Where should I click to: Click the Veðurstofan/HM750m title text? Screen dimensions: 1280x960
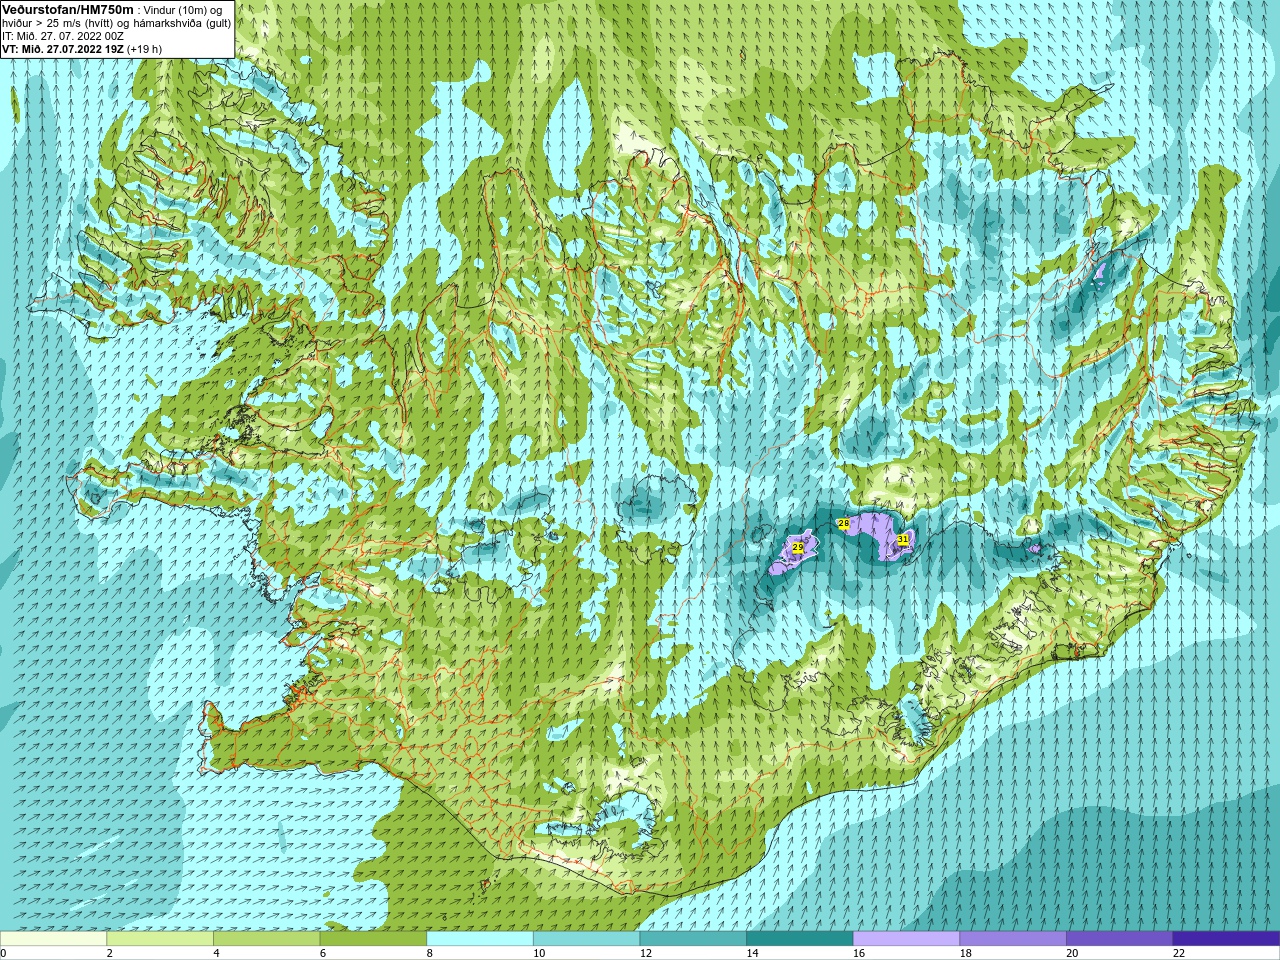tap(68, 8)
